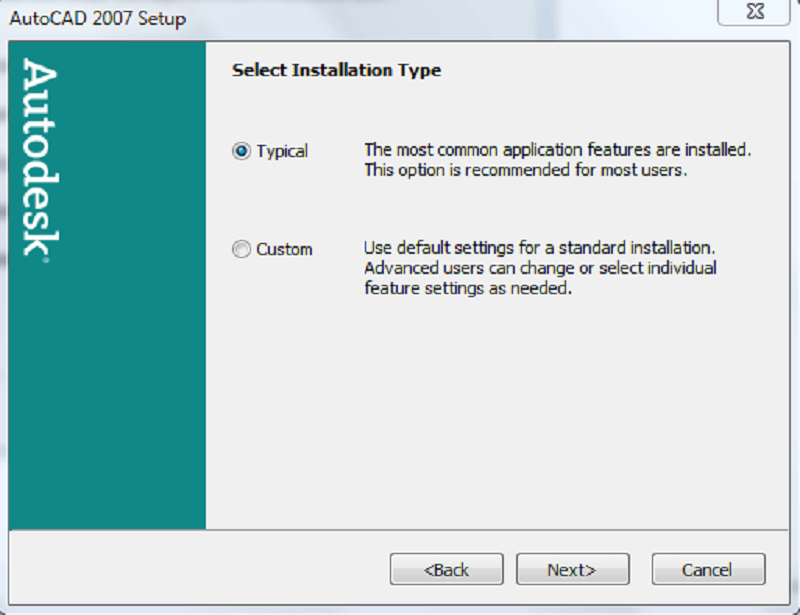800x615 pixels.
Task: Click "This option is recommended for most users"
Action: (525, 169)
